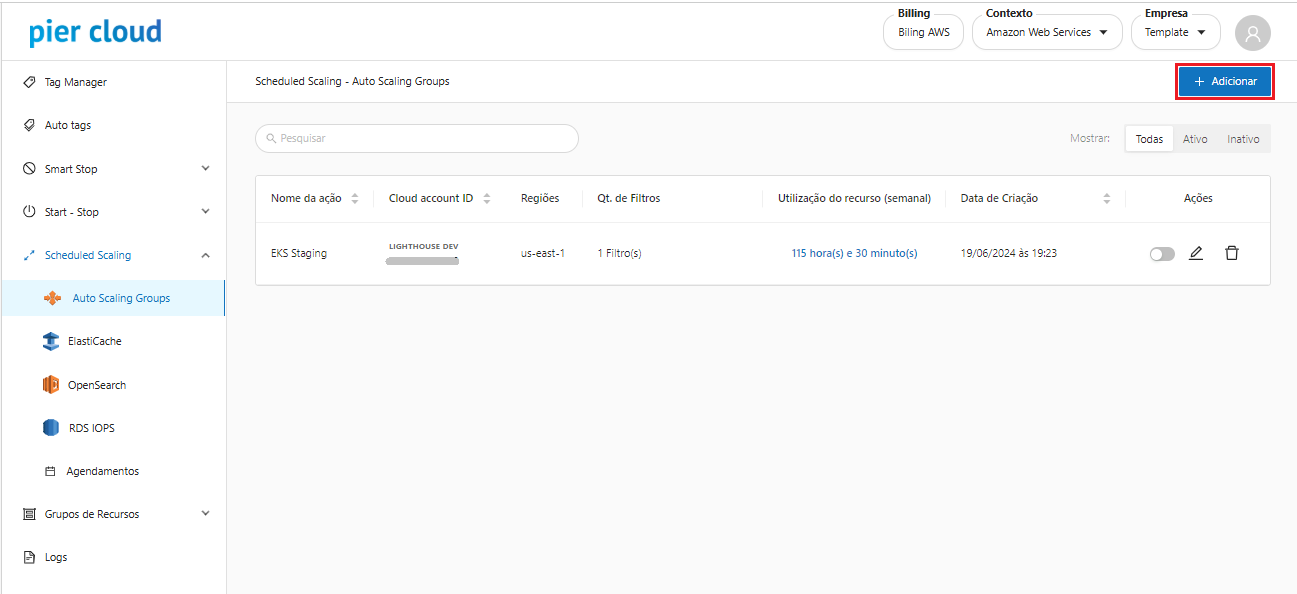This screenshot has width=1297, height=594.
Task: Open Tag Manager from the sidebar
Action: coord(75,82)
